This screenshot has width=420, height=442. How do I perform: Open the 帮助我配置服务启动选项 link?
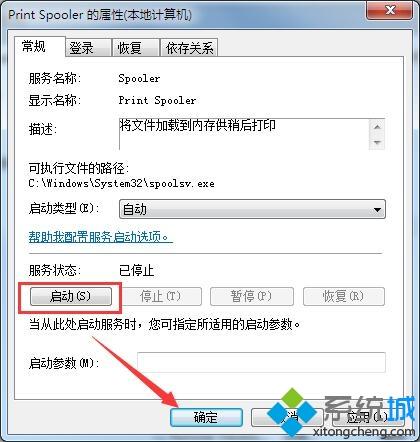coord(101,237)
